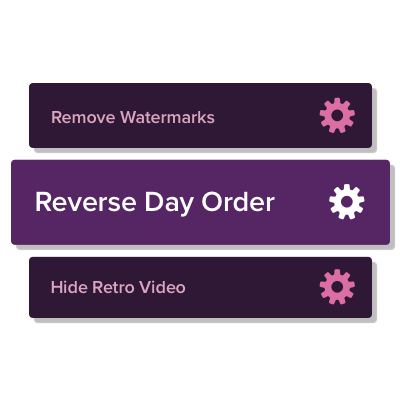Configure Hide Retro Video via its cog icon

tap(337, 287)
